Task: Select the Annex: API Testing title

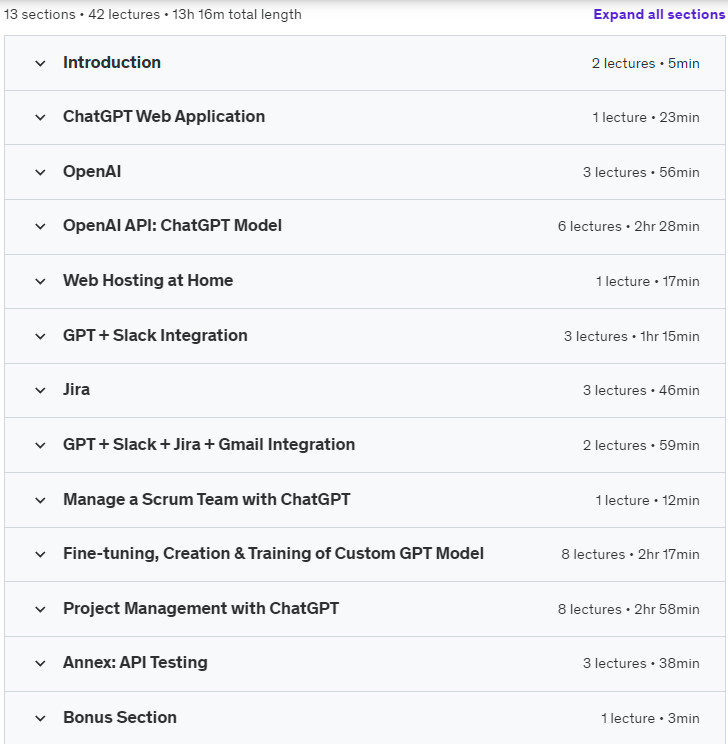Action: click(135, 662)
